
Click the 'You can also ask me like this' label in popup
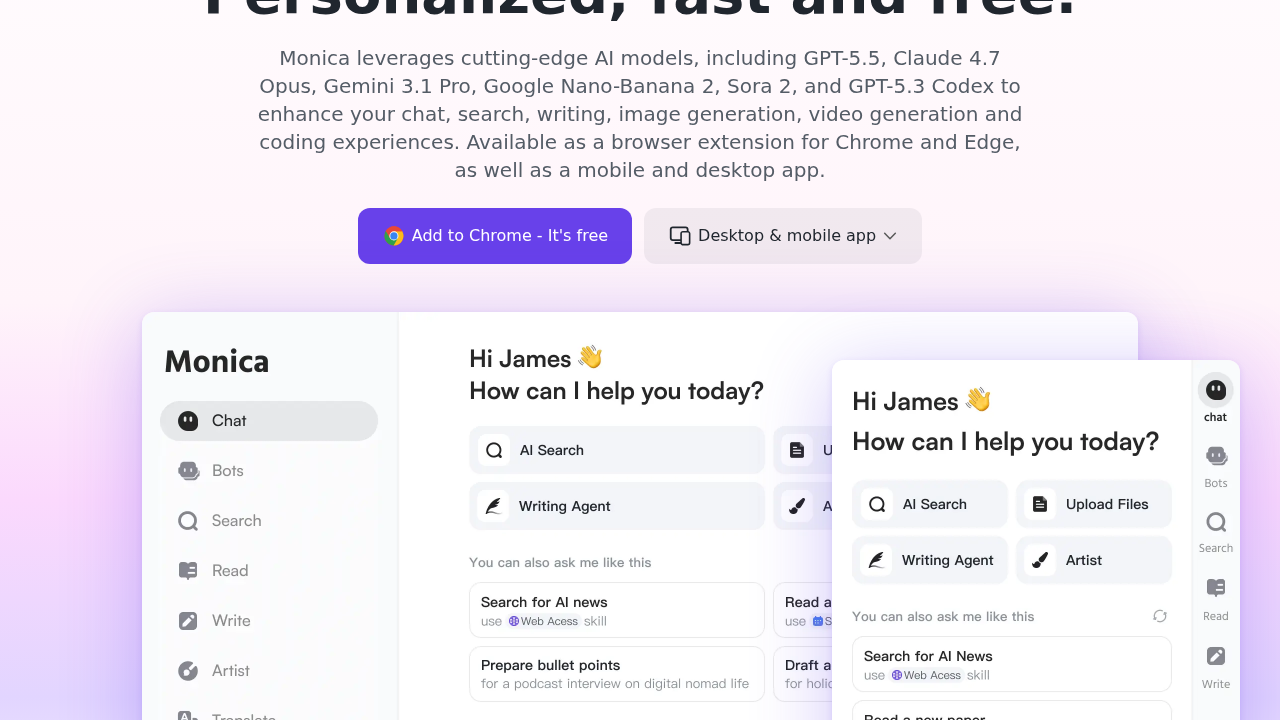click(943, 616)
